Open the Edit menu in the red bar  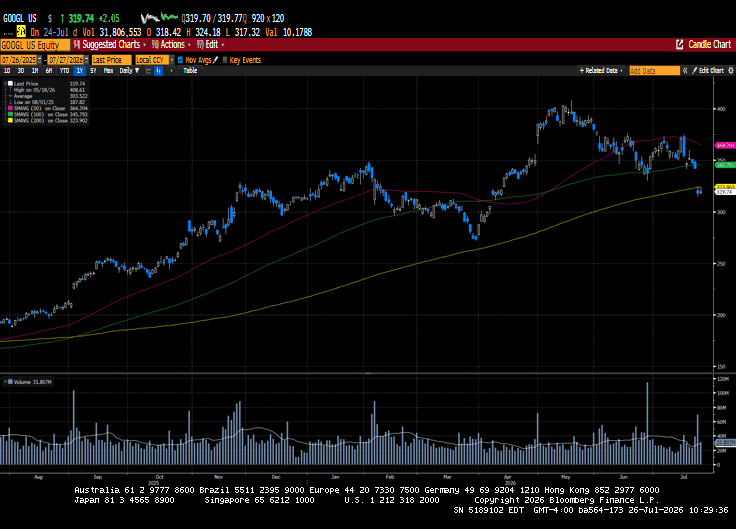210,45
